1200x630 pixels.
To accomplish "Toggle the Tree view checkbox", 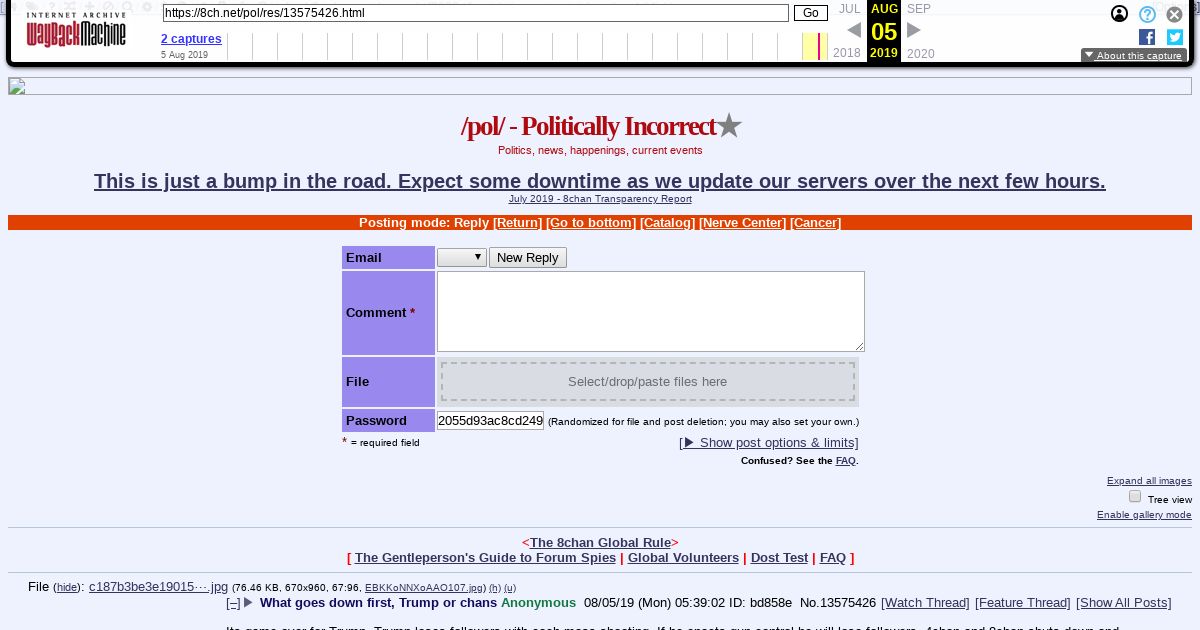I will [x=1135, y=496].
